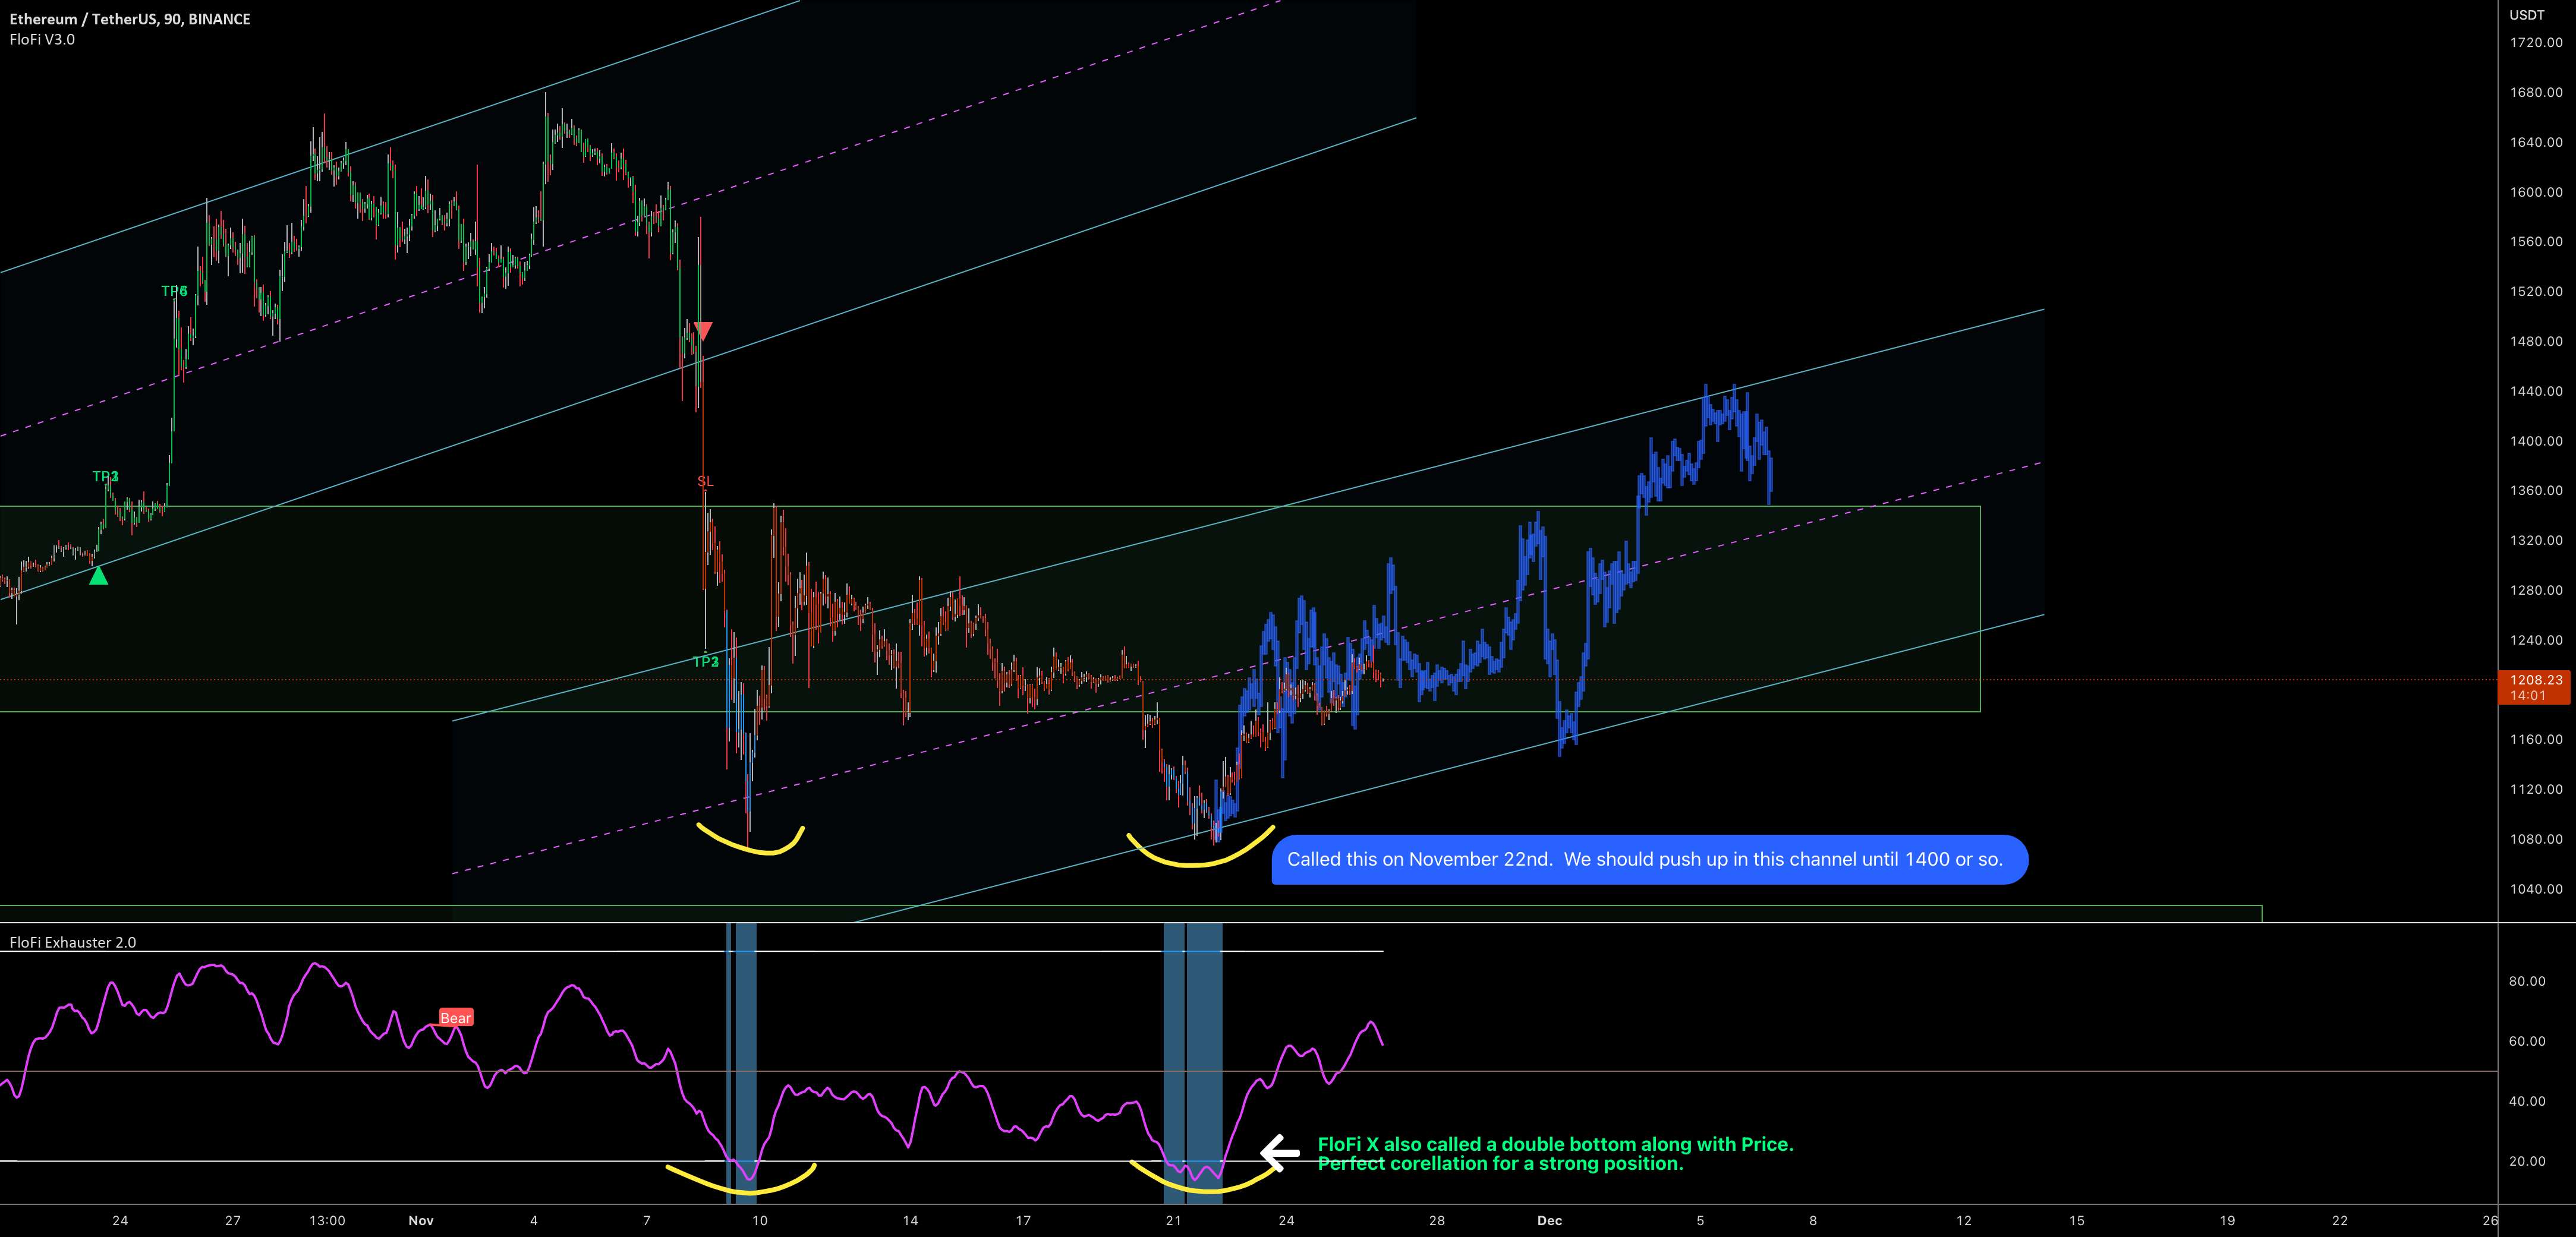Screen dimensions: 2576x1237
Task: Click the 21 date label on time axis
Action: pyautogui.click(x=1173, y=1220)
